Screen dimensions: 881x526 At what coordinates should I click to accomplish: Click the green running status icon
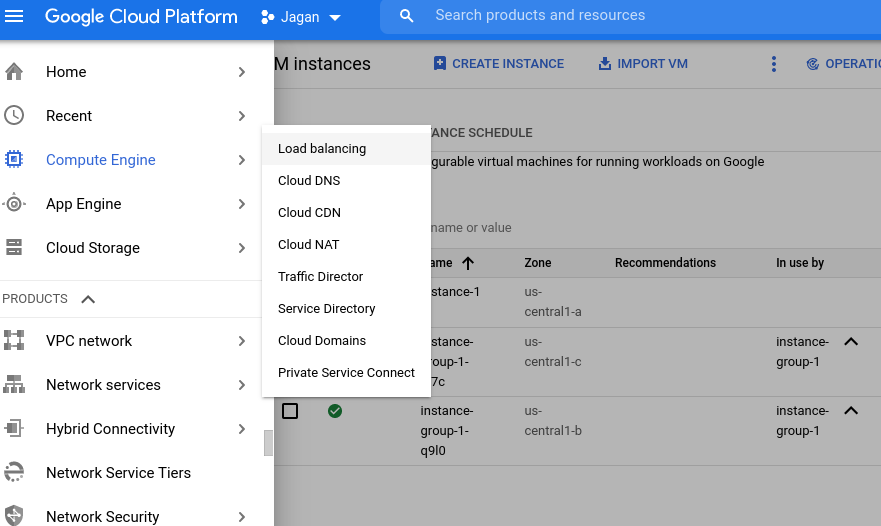pyautogui.click(x=335, y=411)
